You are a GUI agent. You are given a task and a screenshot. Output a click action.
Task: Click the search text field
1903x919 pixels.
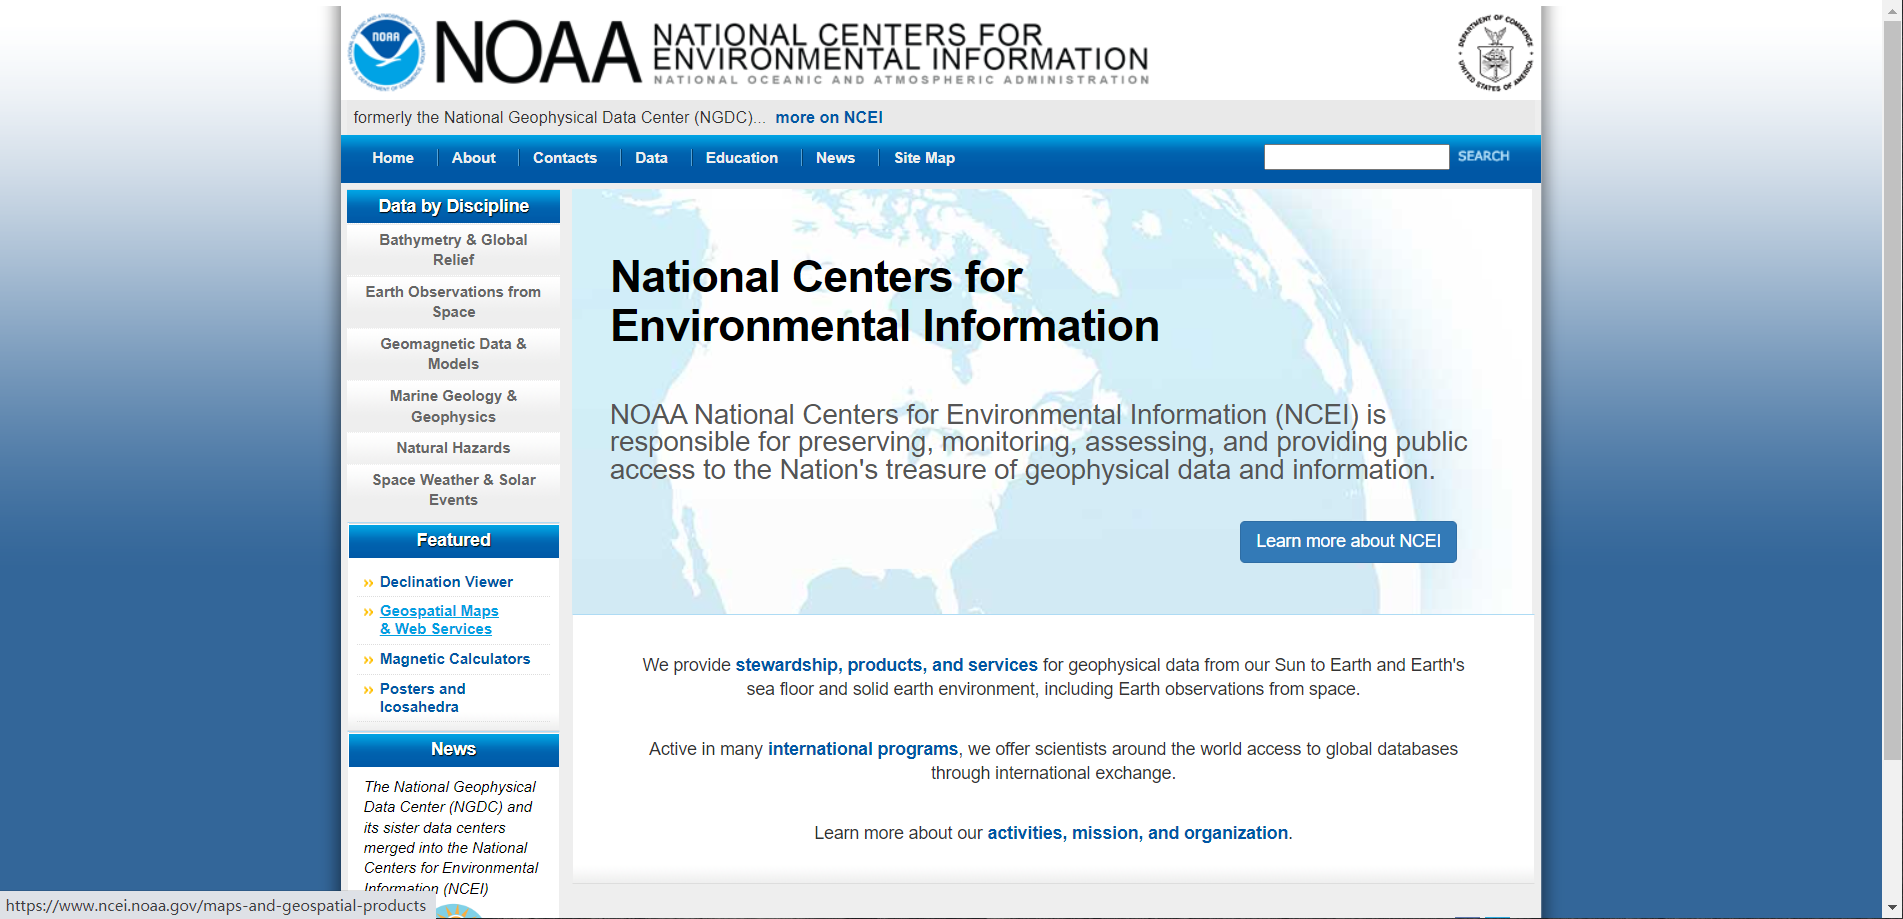1356,157
